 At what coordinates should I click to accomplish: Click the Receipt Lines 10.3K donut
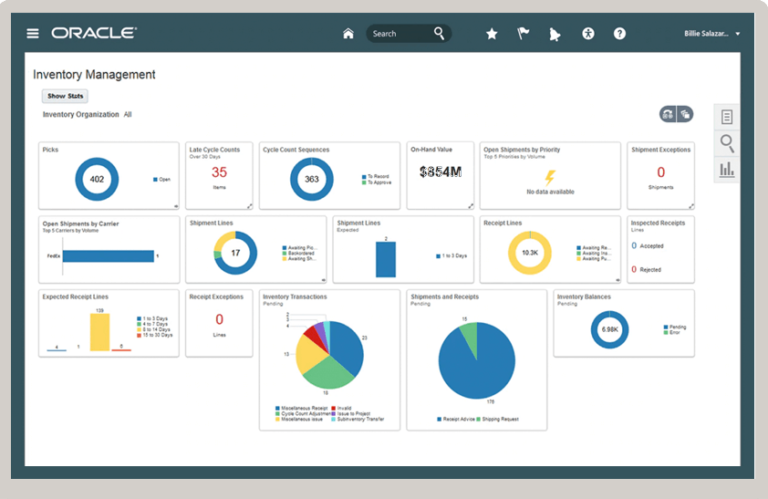530,253
